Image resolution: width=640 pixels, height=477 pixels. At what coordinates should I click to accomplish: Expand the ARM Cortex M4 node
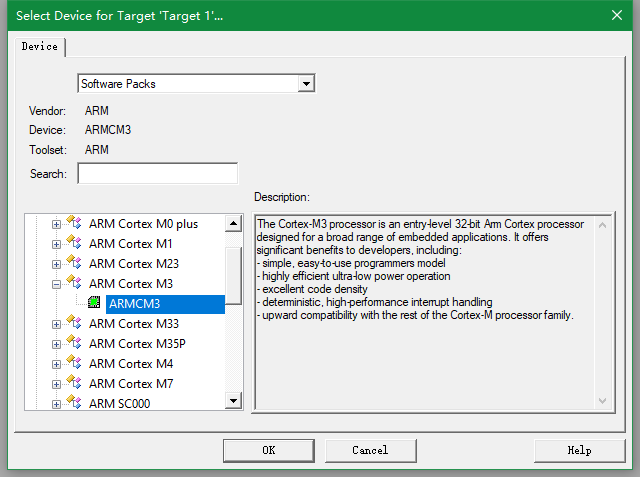pos(56,364)
